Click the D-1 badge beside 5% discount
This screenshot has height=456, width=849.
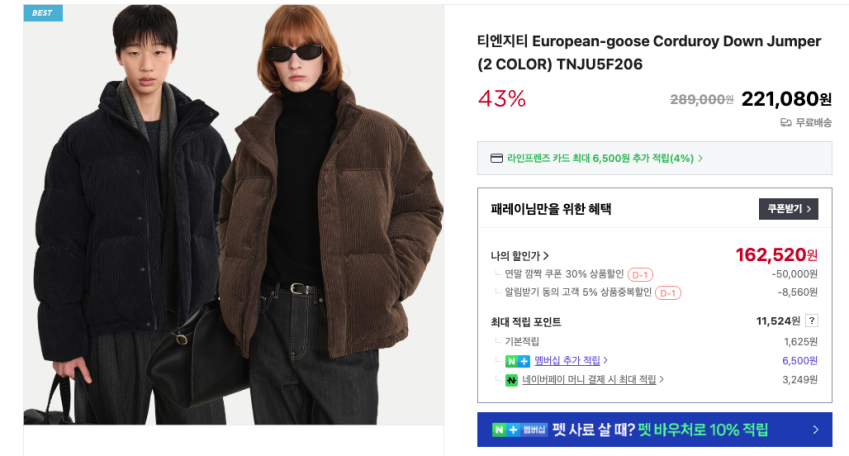(x=668, y=293)
